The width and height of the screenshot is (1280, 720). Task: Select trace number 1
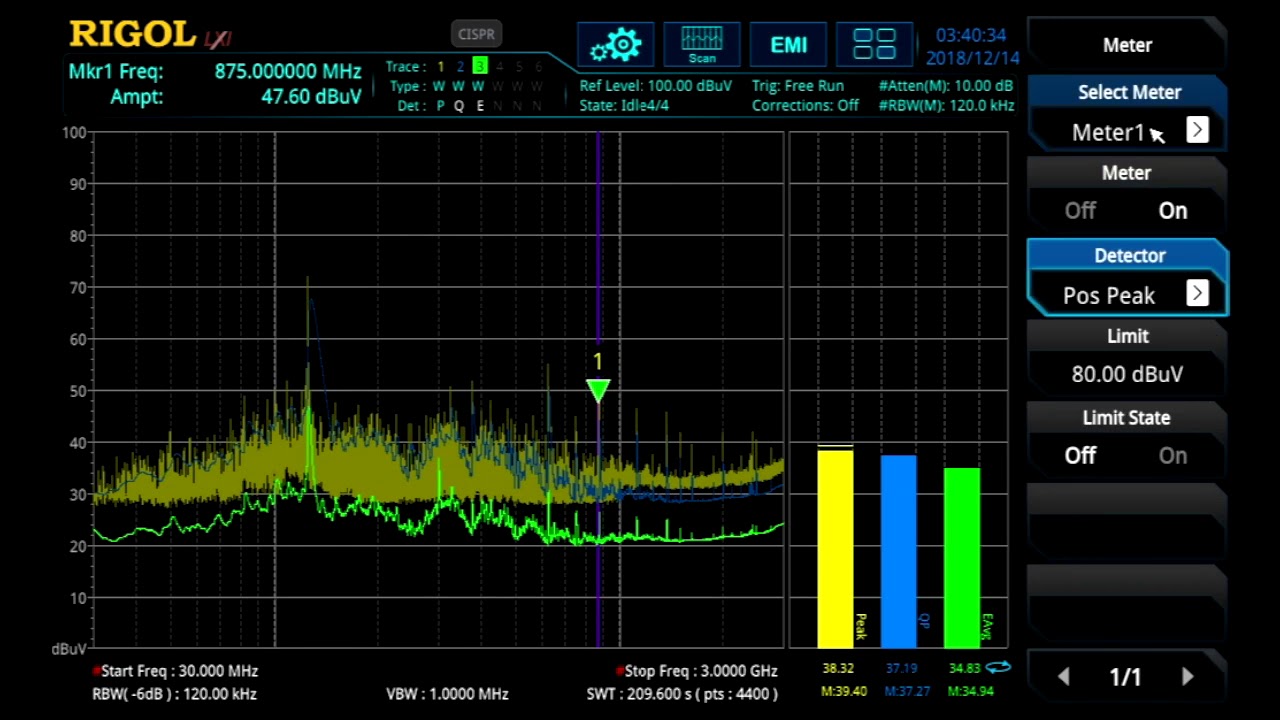pyautogui.click(x=440, y=67)
